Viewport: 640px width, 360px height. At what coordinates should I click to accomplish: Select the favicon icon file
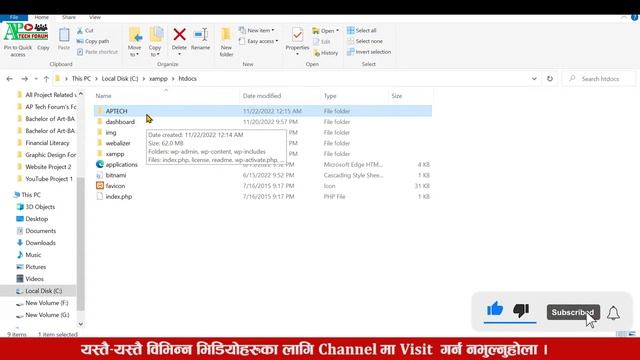click(x=100, y=186)
